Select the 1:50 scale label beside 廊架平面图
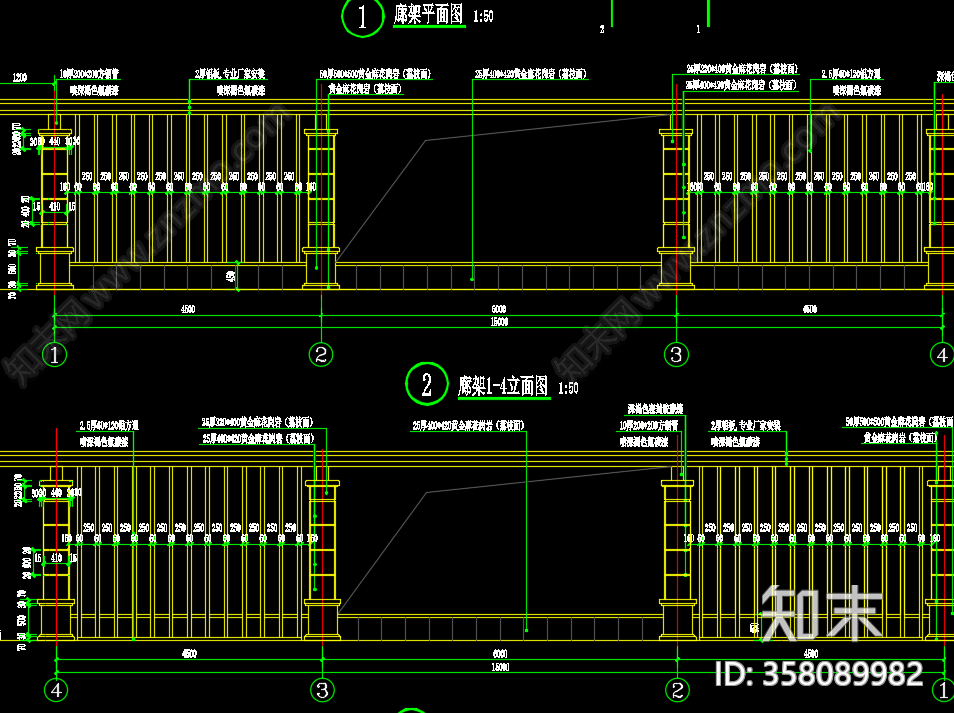 [483, 17]
